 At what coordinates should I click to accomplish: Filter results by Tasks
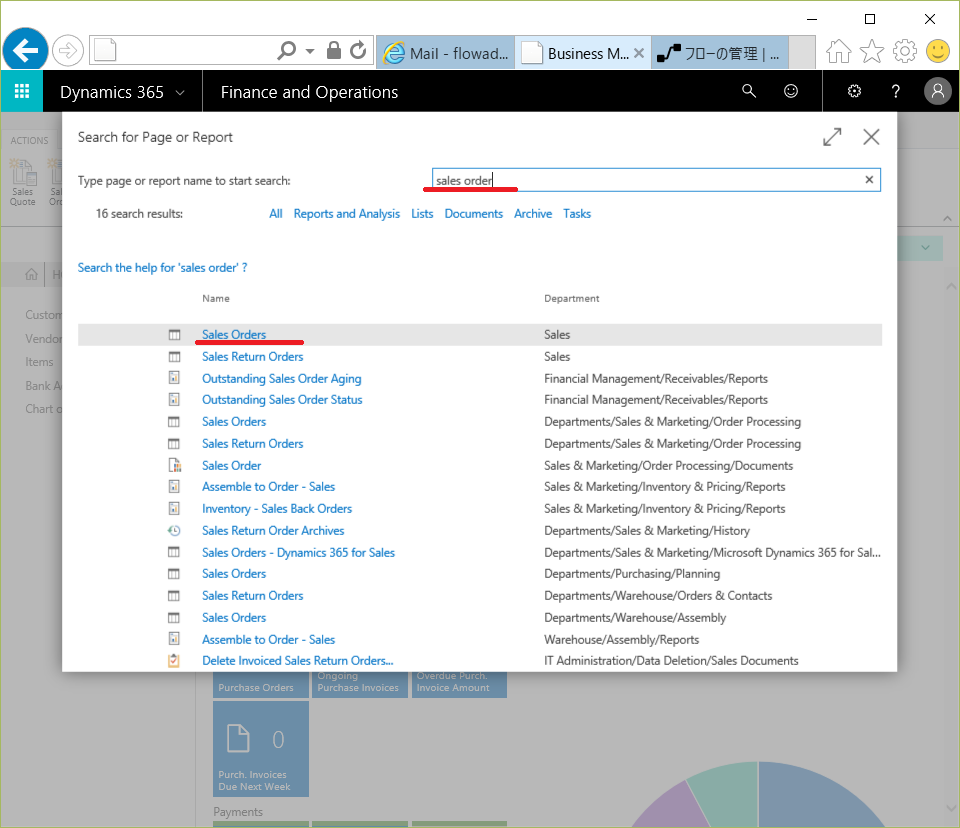click(577, 214)
